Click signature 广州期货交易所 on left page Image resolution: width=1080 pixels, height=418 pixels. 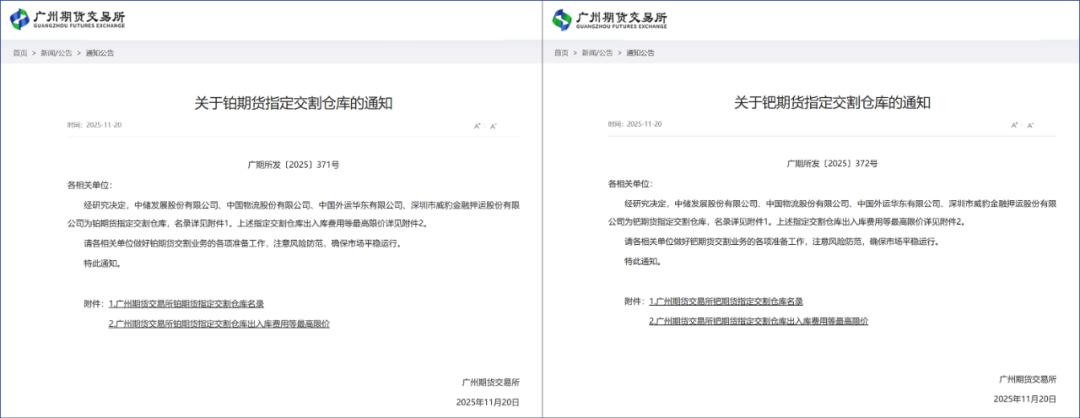(490, 382)
